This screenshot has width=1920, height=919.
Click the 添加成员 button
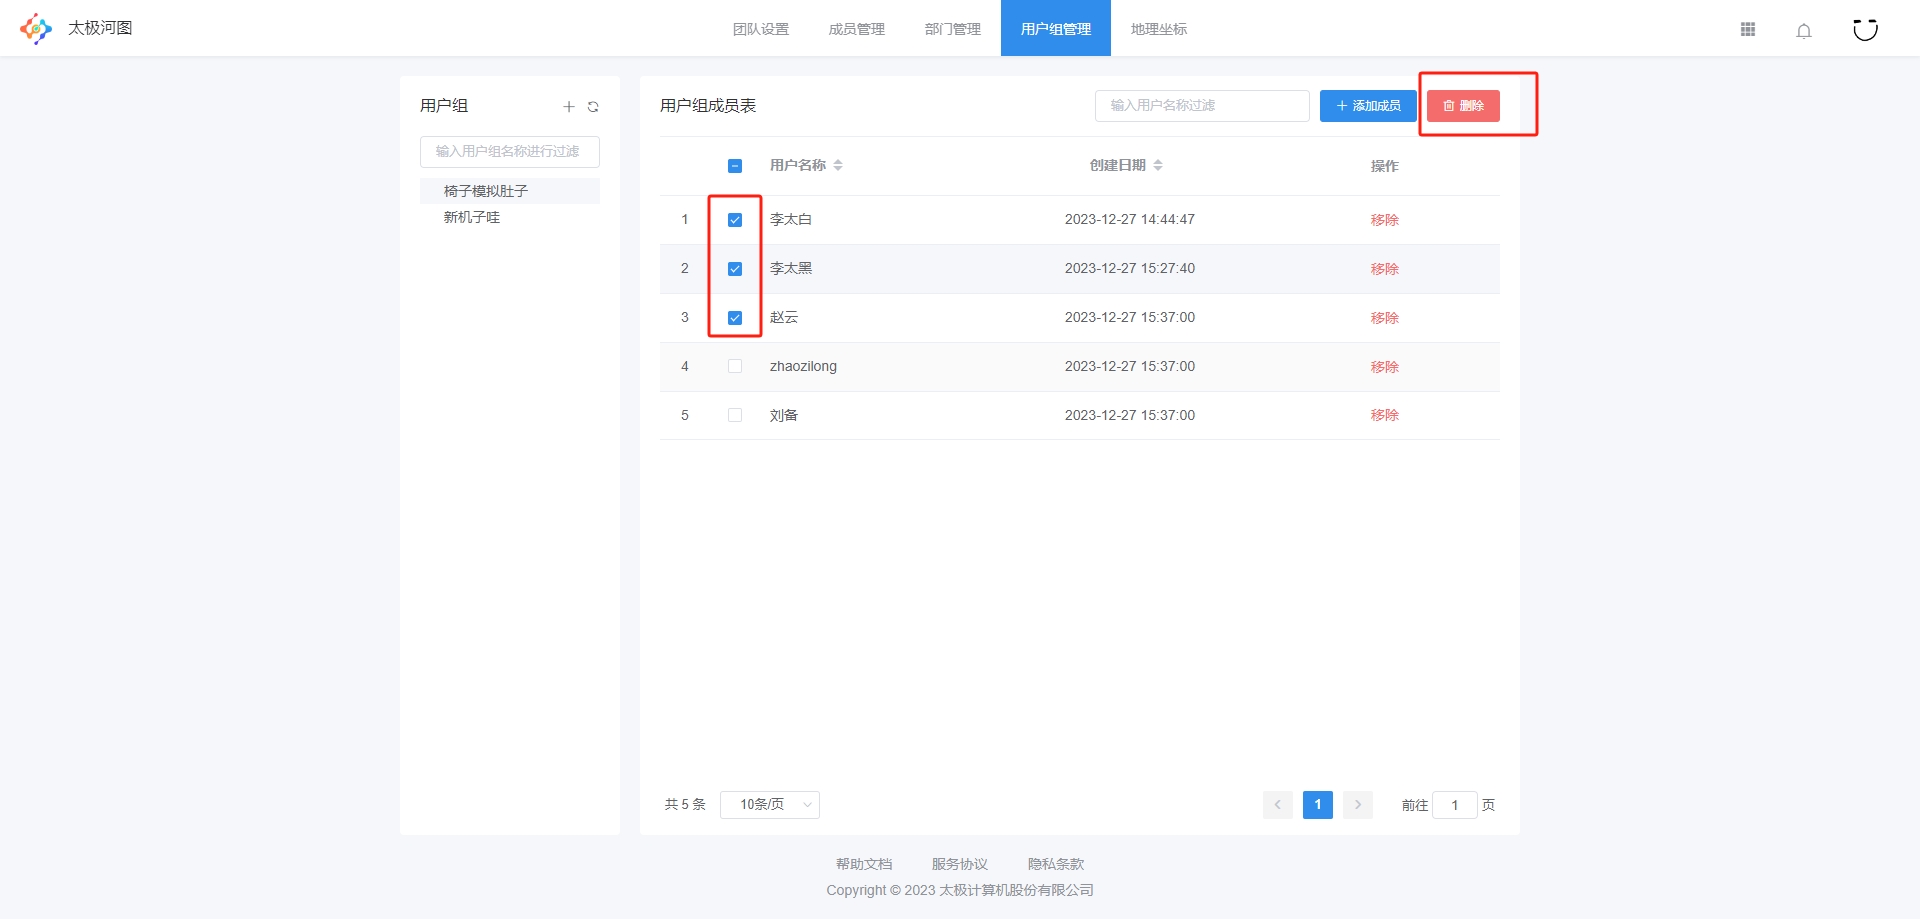click(1368, 106)
